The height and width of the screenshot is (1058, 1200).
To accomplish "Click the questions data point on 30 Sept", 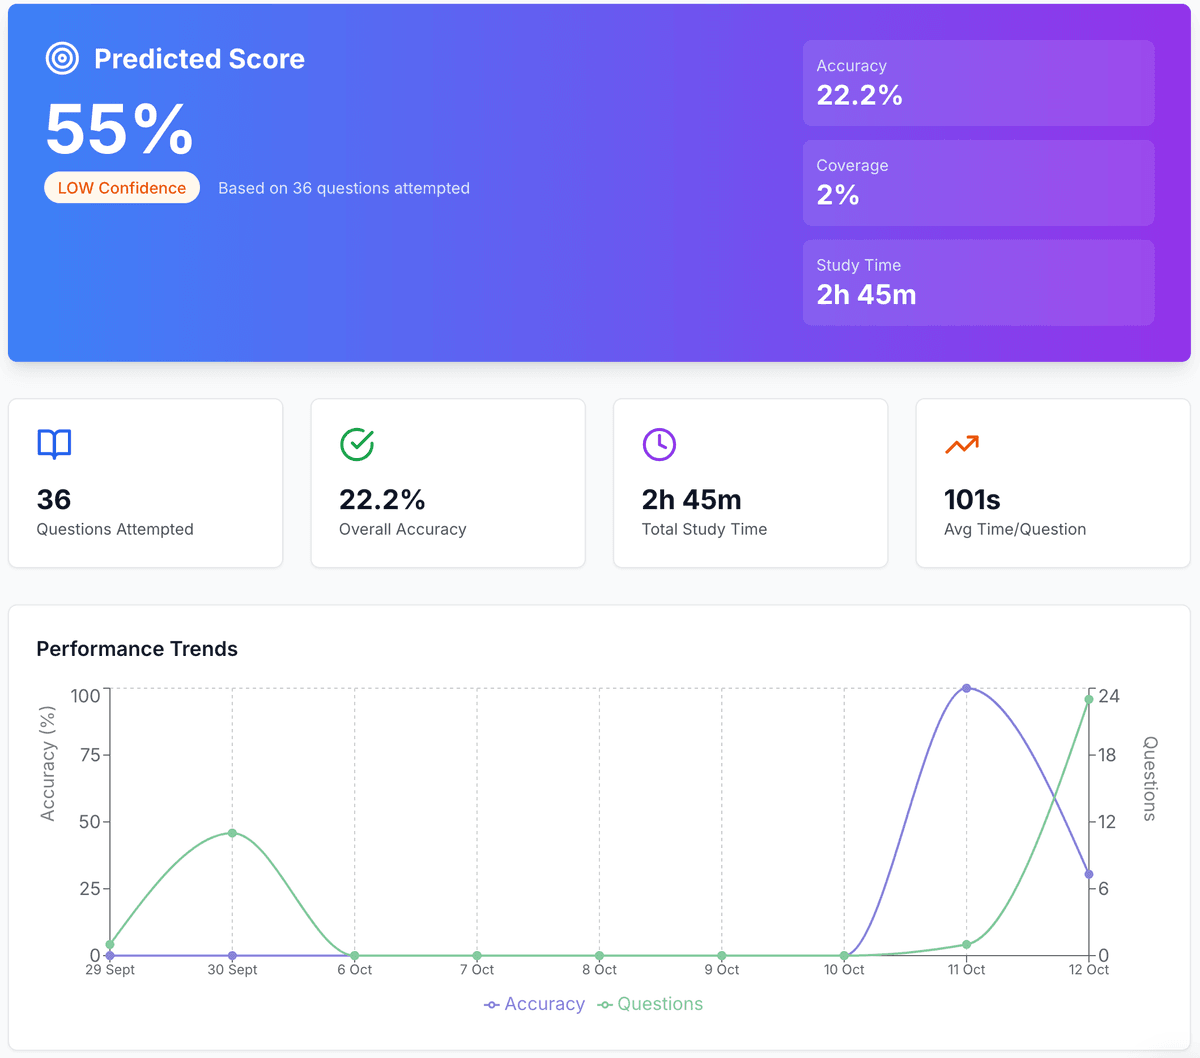I will [232, 833].
